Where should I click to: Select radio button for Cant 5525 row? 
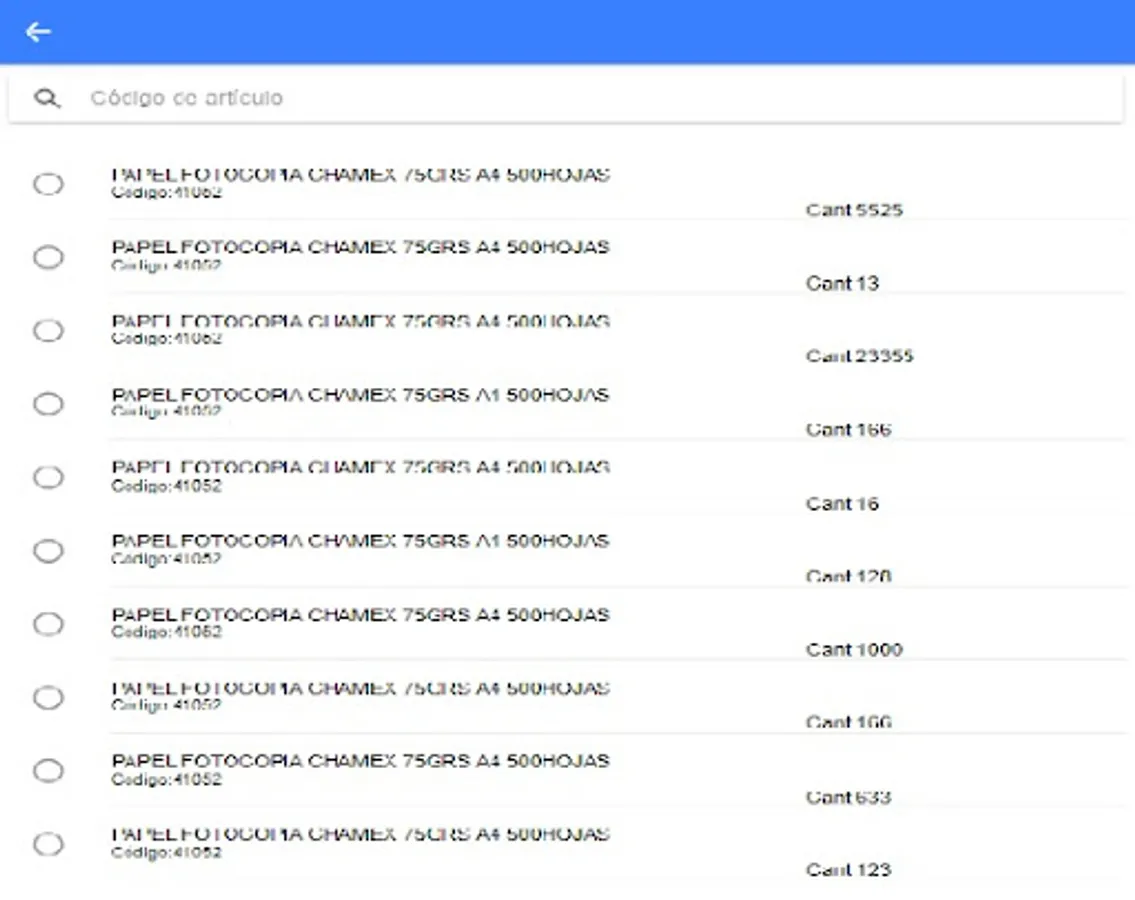tap(48, 184)
